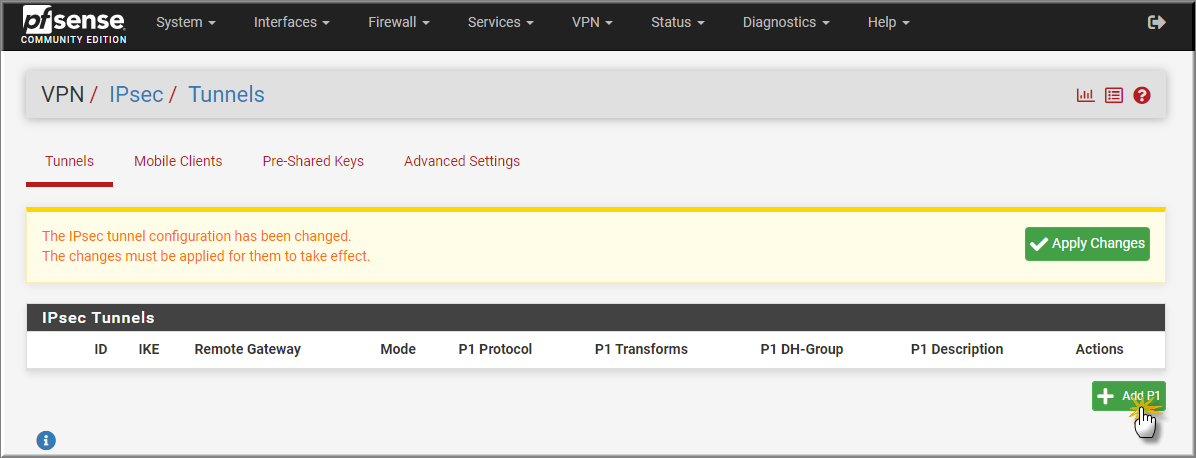Open the Advanced Settings tab
Viewport: 1196px width, 458px height.
click(462, 161)
